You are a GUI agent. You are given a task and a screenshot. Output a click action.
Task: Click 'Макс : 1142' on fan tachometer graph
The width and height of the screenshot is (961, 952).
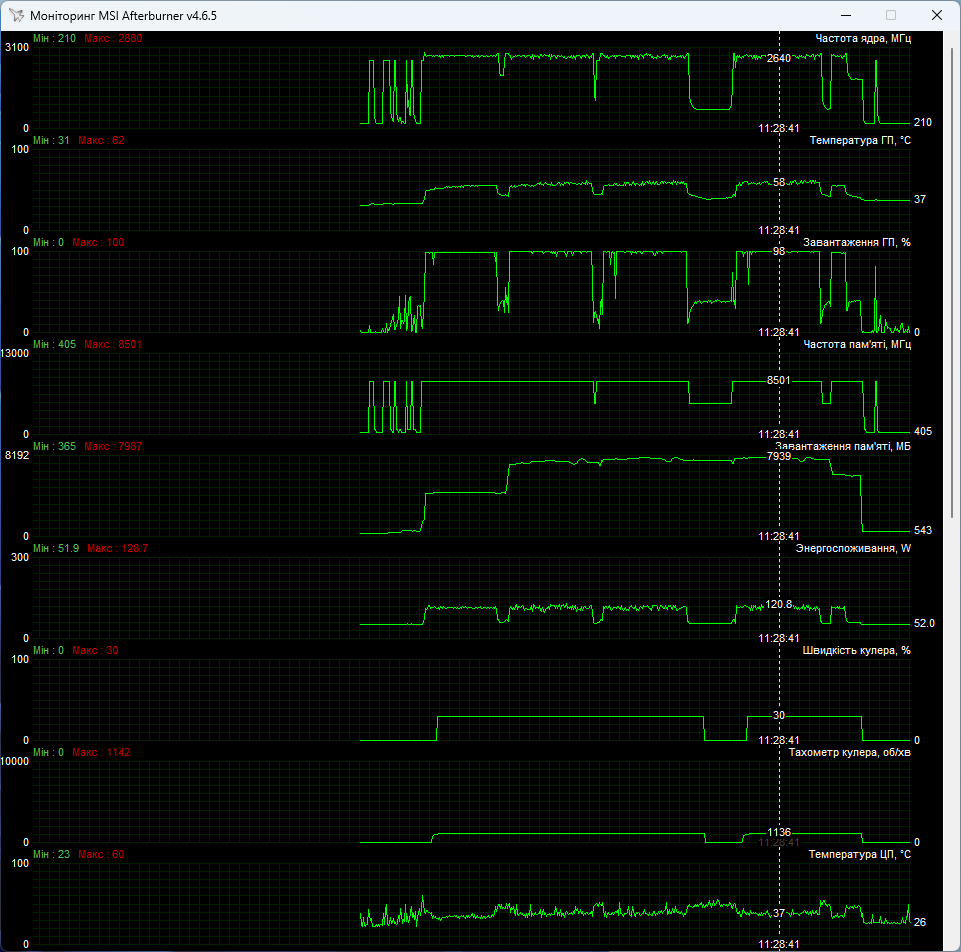point(101,752)
